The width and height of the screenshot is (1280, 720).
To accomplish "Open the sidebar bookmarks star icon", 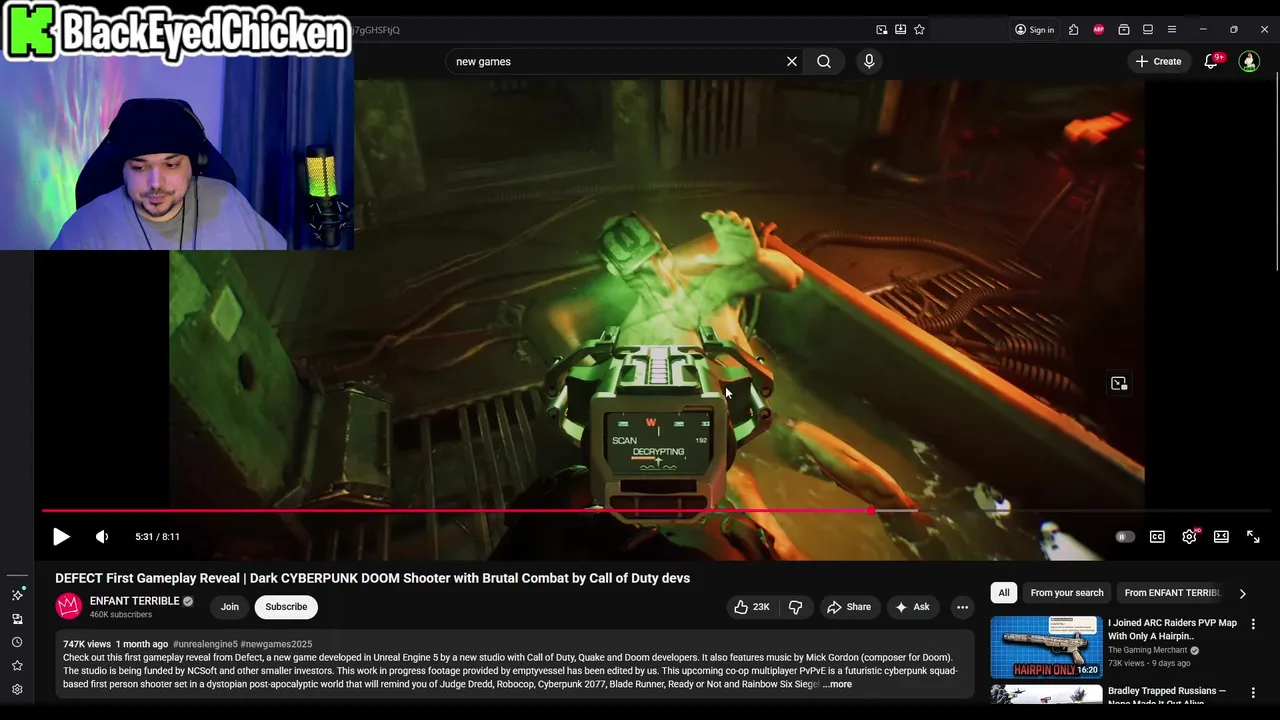I will coord(17,665).
